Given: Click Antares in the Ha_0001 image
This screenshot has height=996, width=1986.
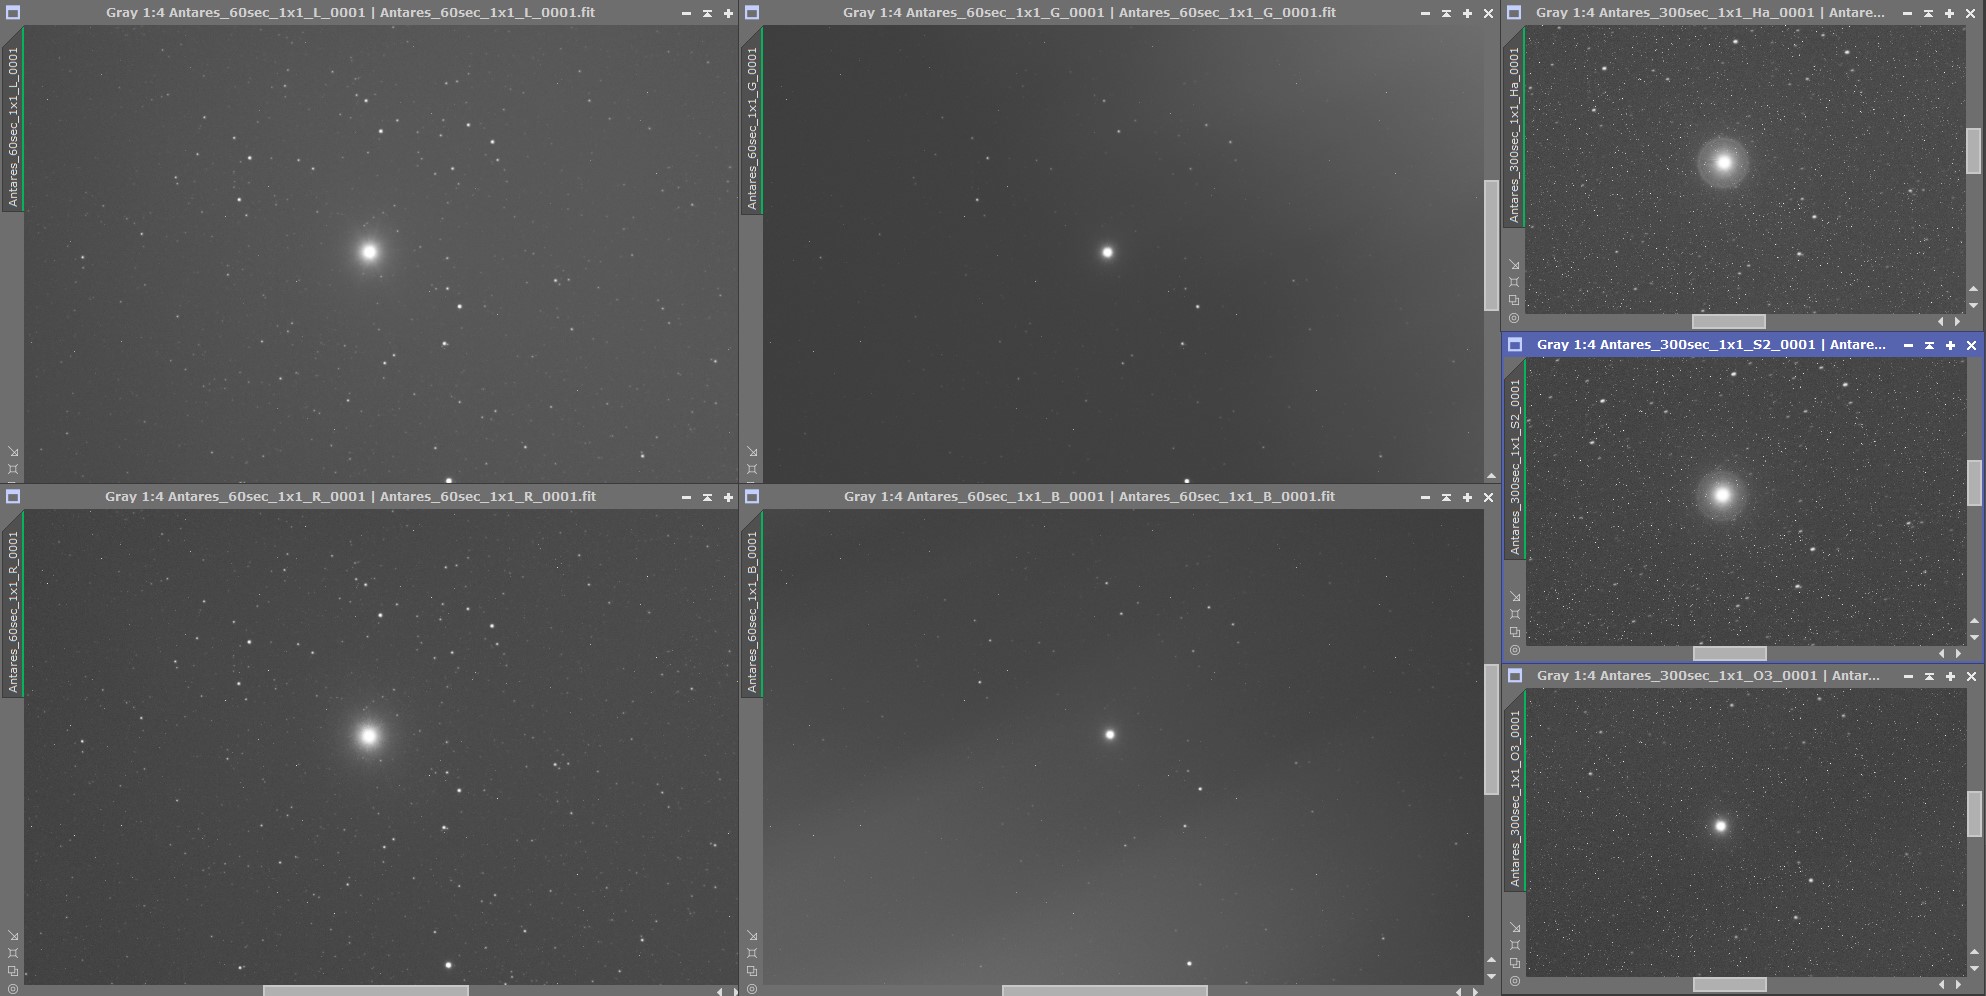Looking at the screenshot, I should [1723, 162].
